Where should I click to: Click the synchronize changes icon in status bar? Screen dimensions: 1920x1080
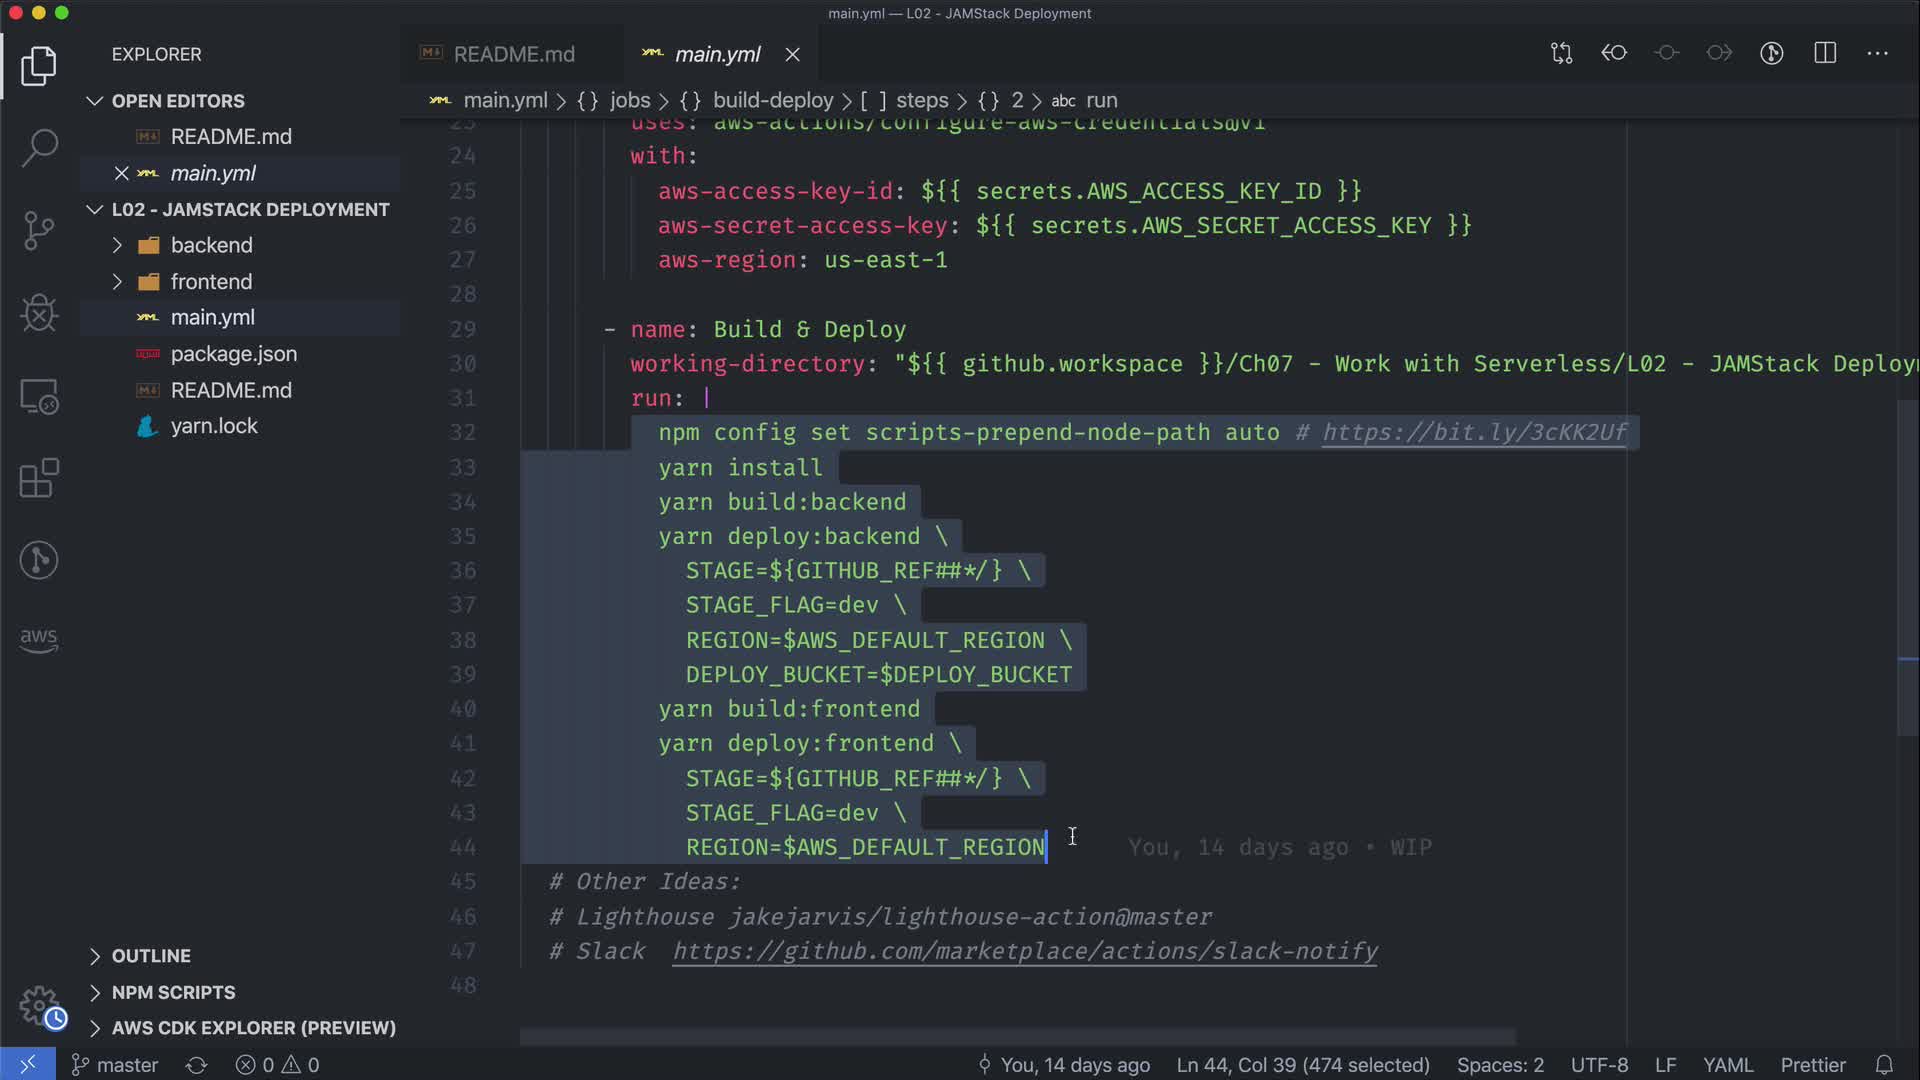[x=196, y=1065]
